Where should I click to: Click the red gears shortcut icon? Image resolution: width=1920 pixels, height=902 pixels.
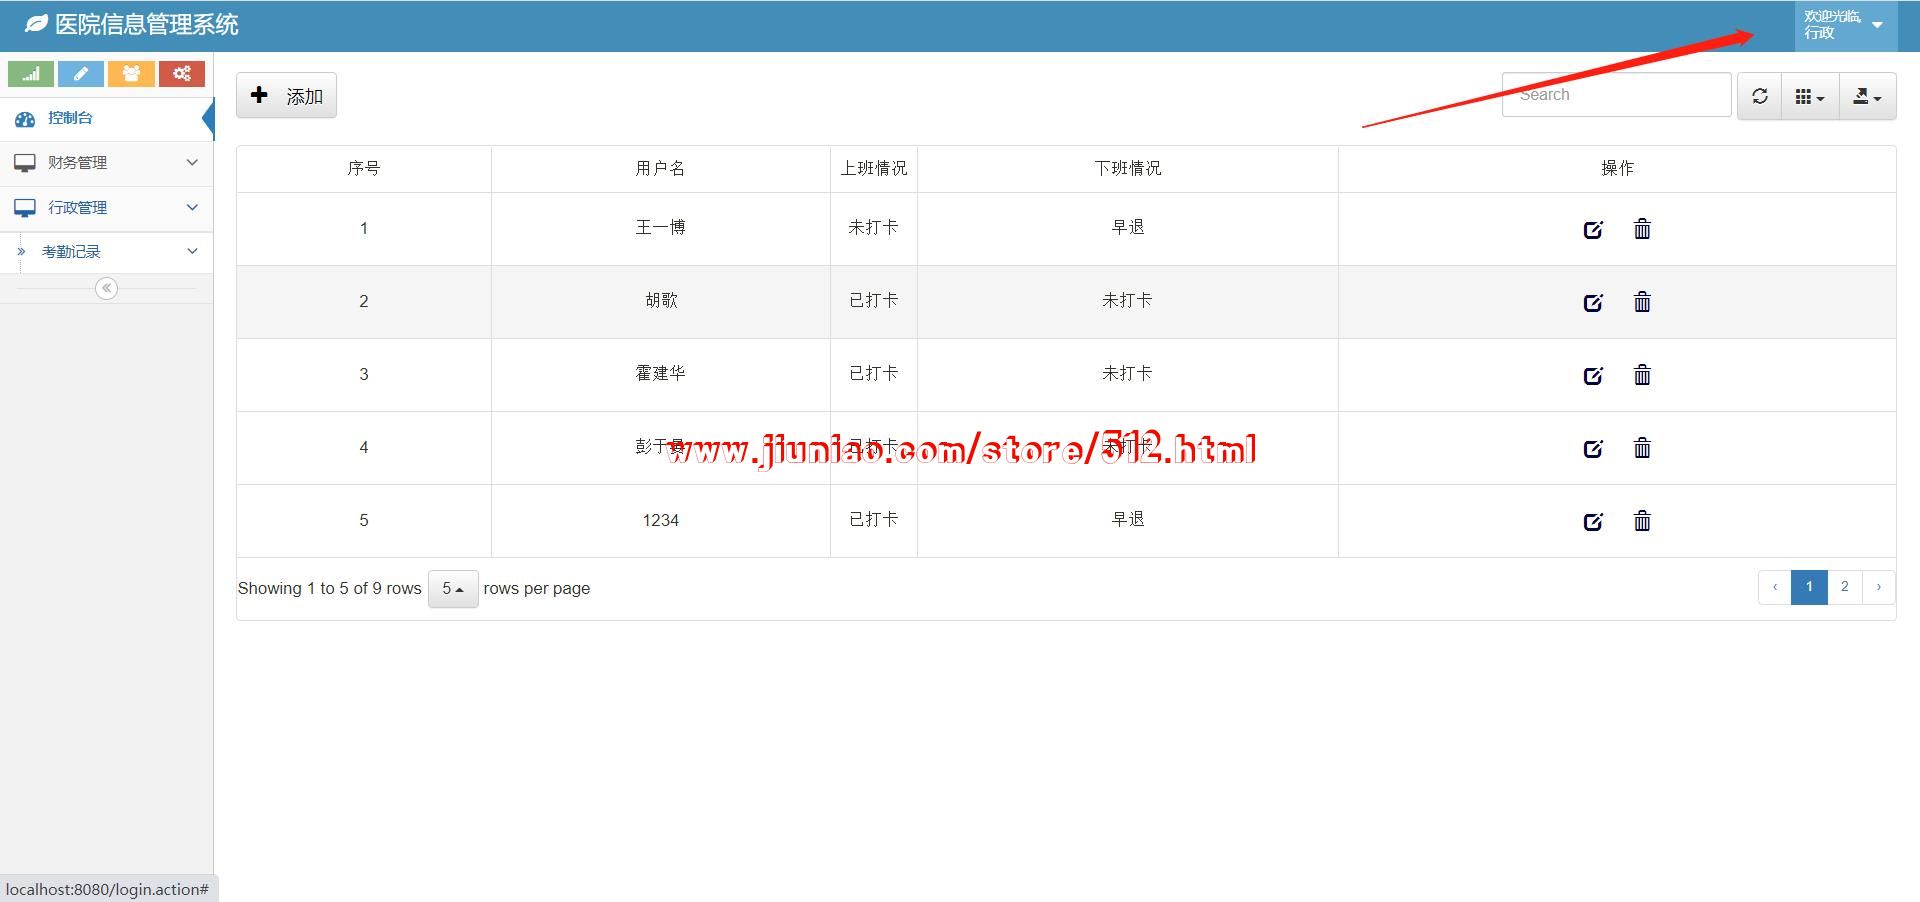tap(181, 74)
